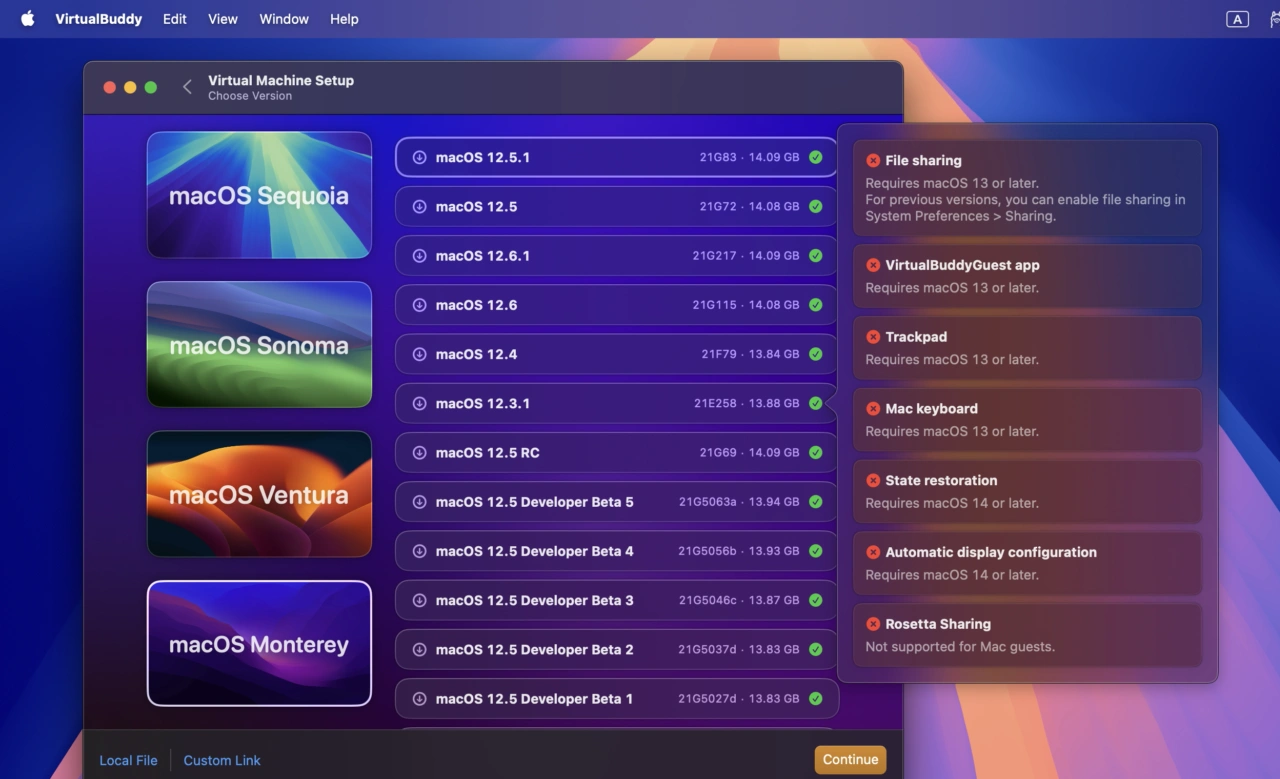
Task: Click the back chevron in setup header
Action: [x=187, y=87]
